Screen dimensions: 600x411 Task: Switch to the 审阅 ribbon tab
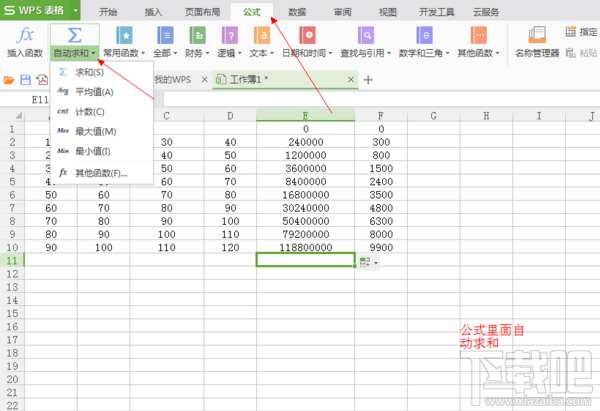pyautogui.click(x=342, y=12)
